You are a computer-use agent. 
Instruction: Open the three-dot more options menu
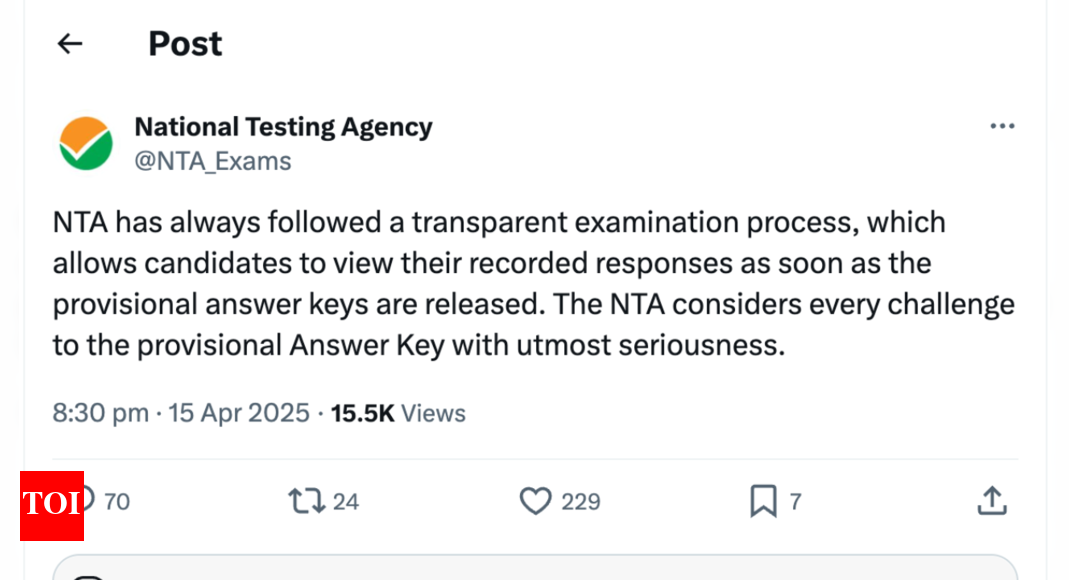click(1002, 126)
